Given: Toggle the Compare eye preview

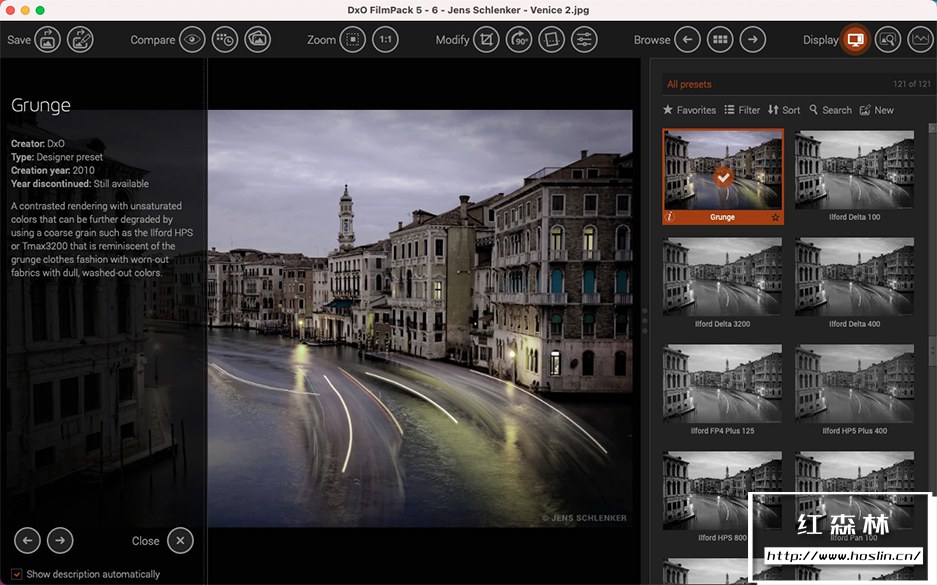Looking at the screenshot, I should [192, 40].
